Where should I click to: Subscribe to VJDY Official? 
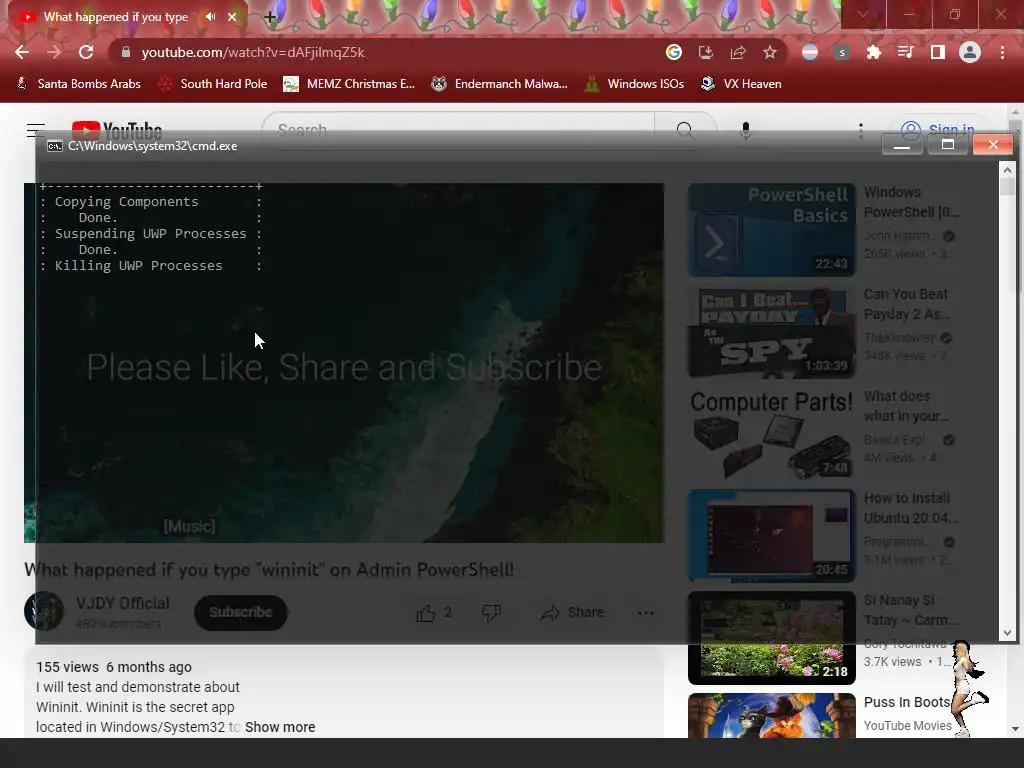[240, 613]
